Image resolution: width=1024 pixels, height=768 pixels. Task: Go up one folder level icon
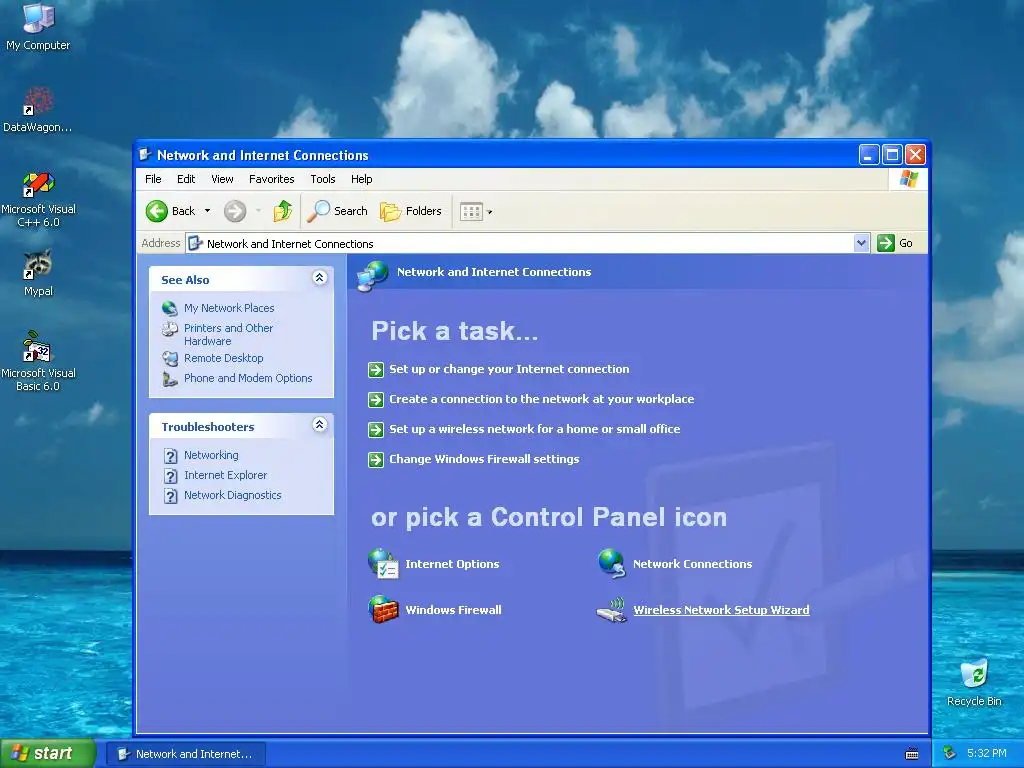click(283, 211)
